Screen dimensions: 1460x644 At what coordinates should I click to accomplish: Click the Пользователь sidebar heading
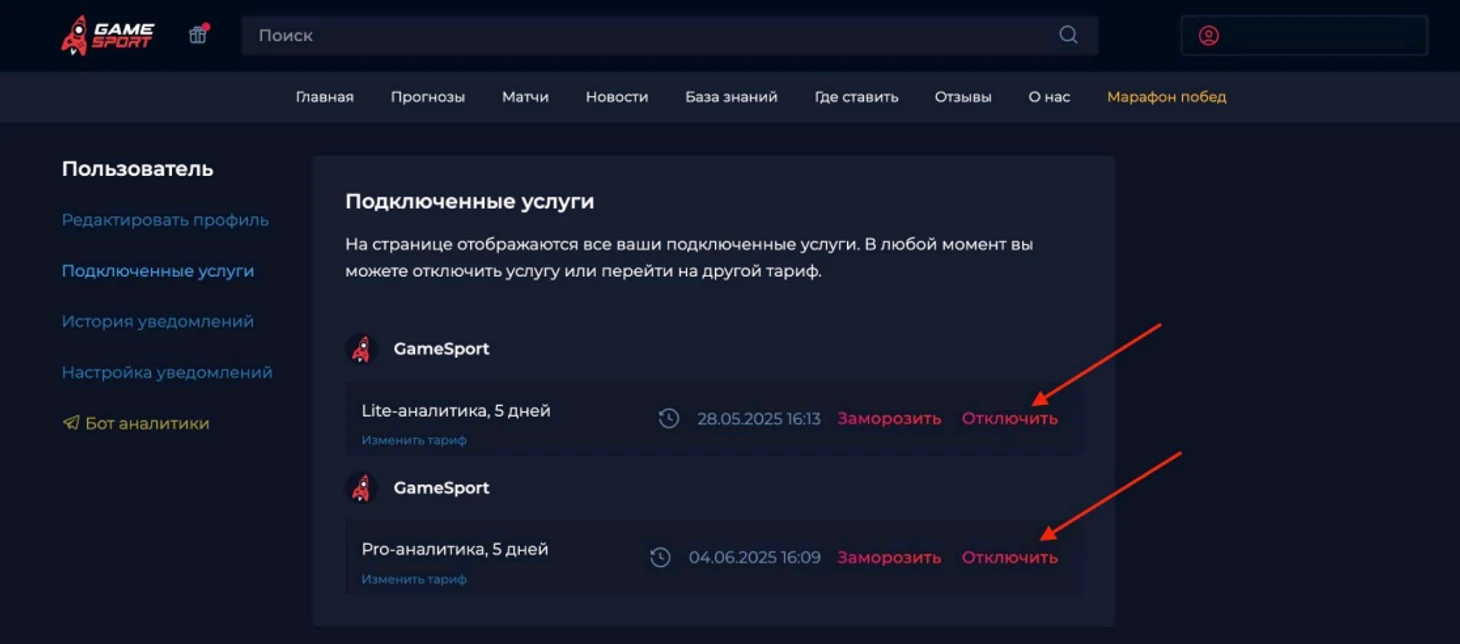(138, 169)
